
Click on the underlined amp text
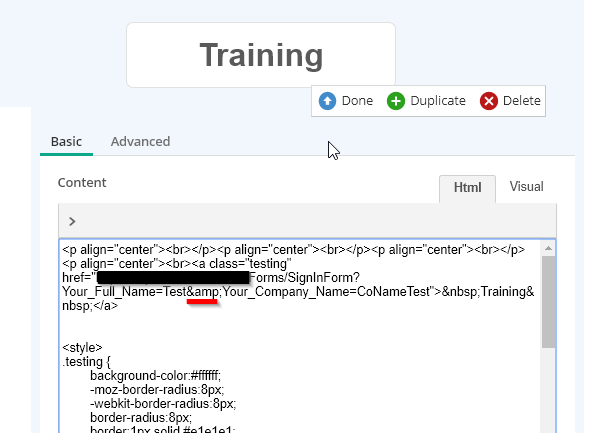pyautogui.click(x=206, y=292)
